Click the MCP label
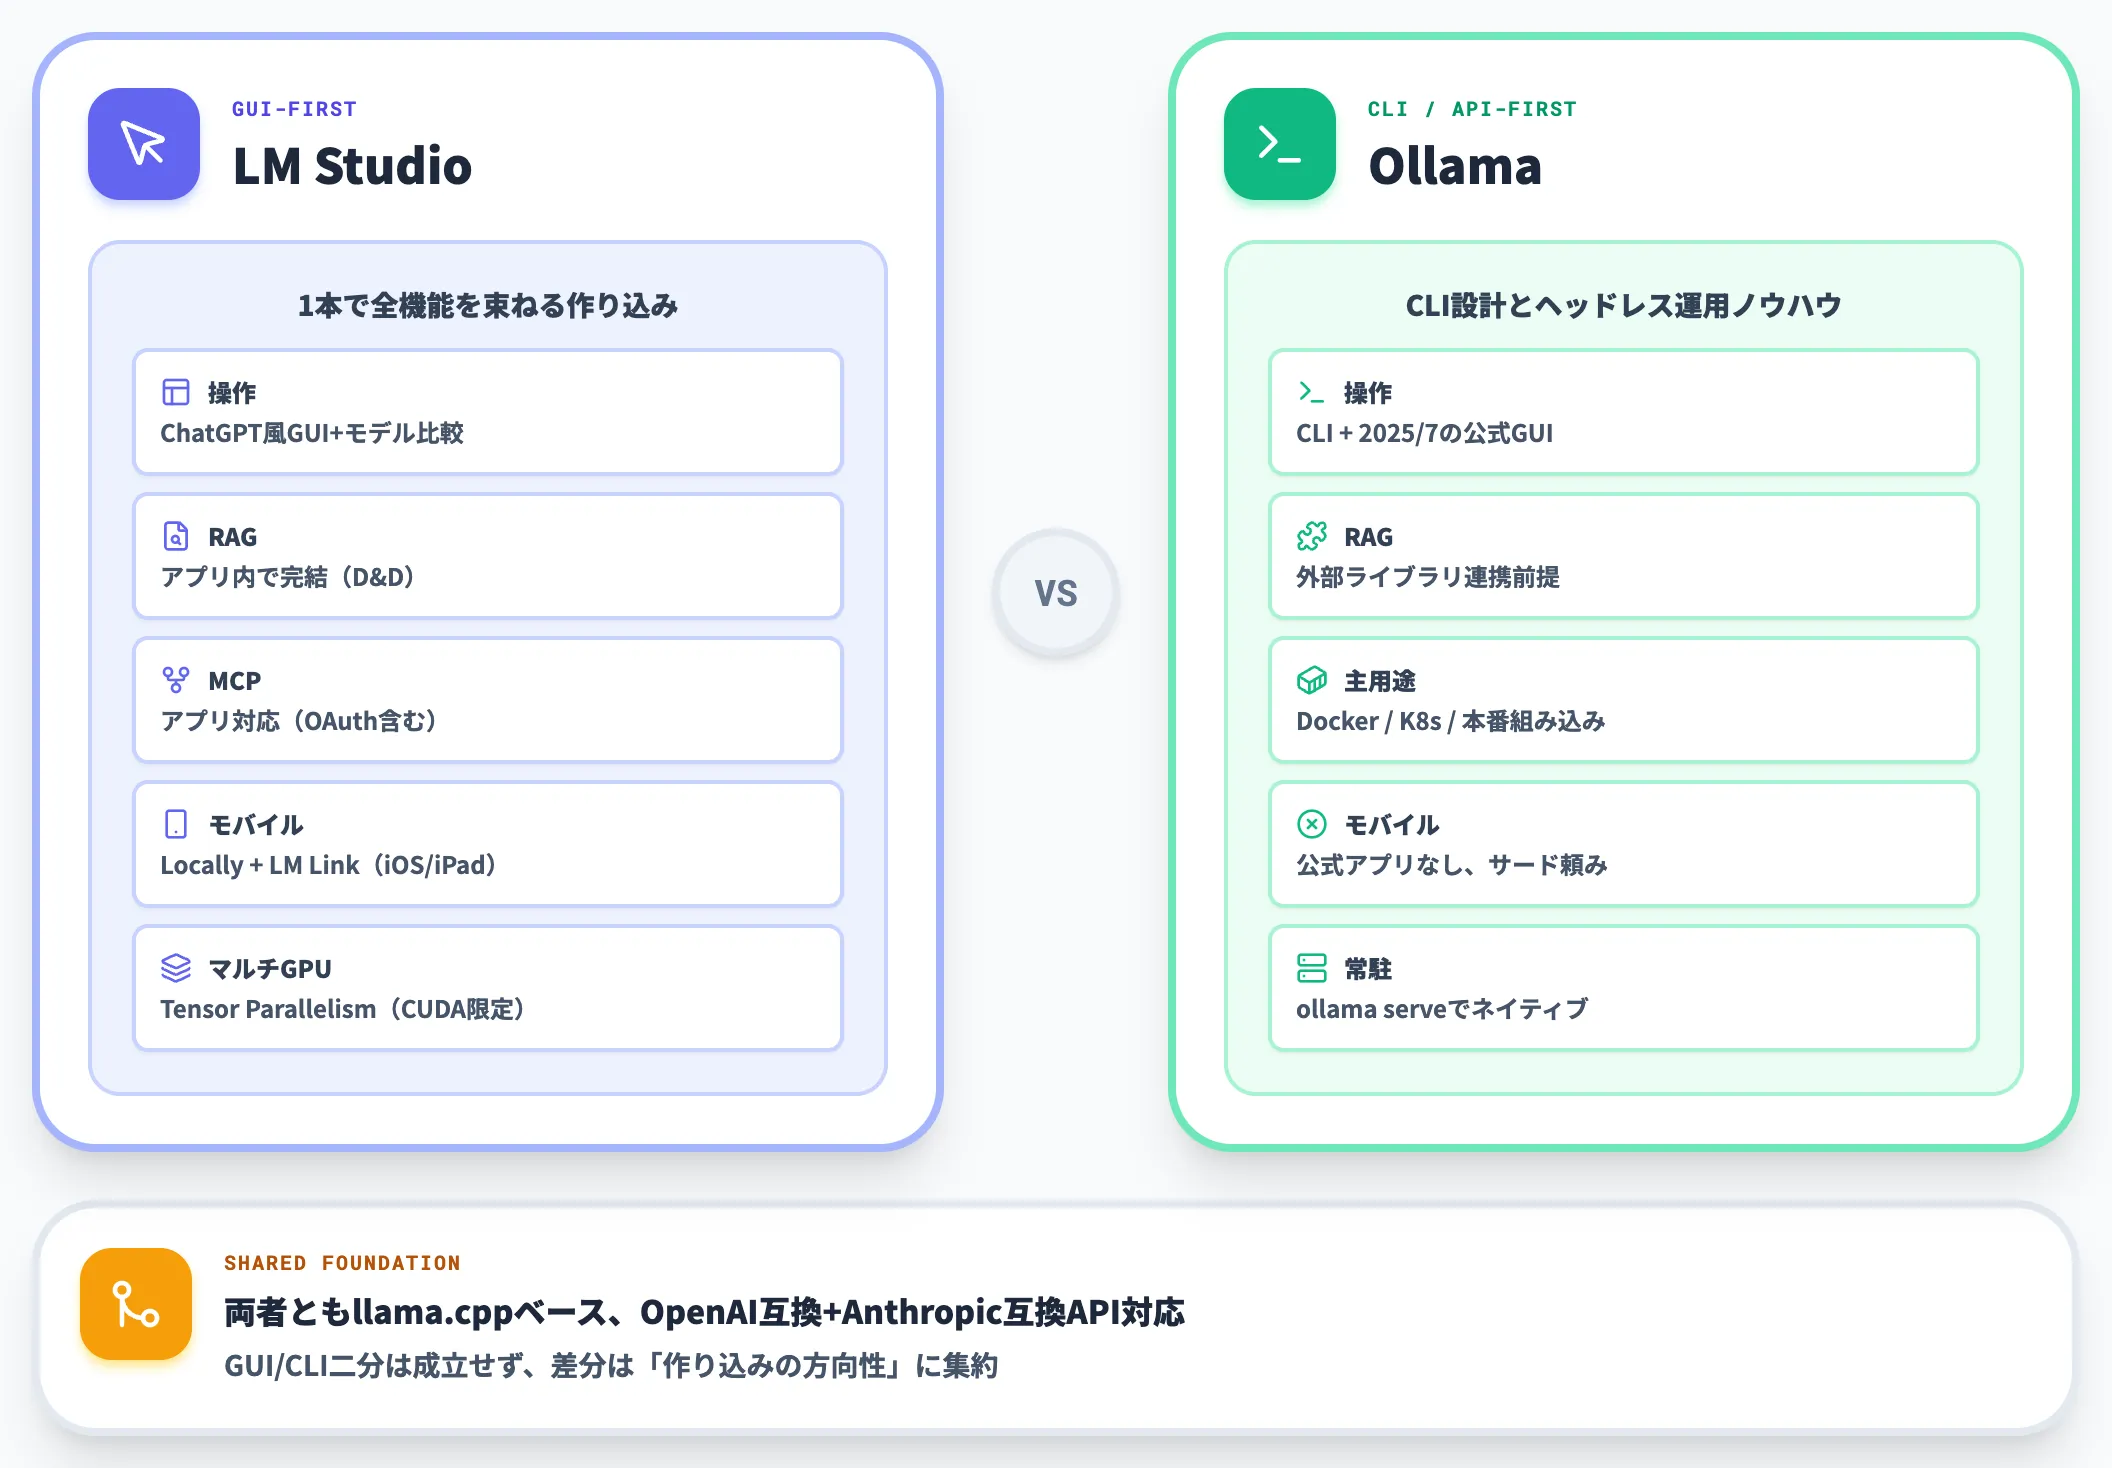This screenshot has height=1468, width=2112. tap(235, 681)
